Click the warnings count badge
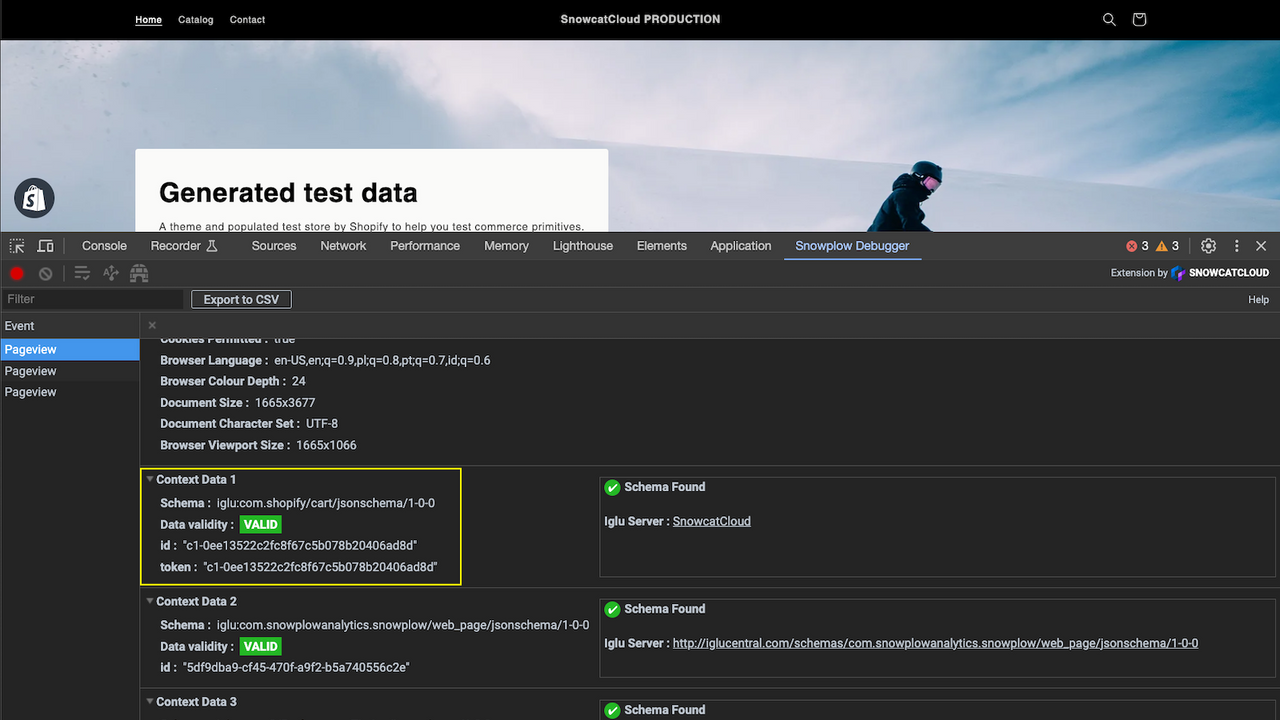 tap(1167, 245)
